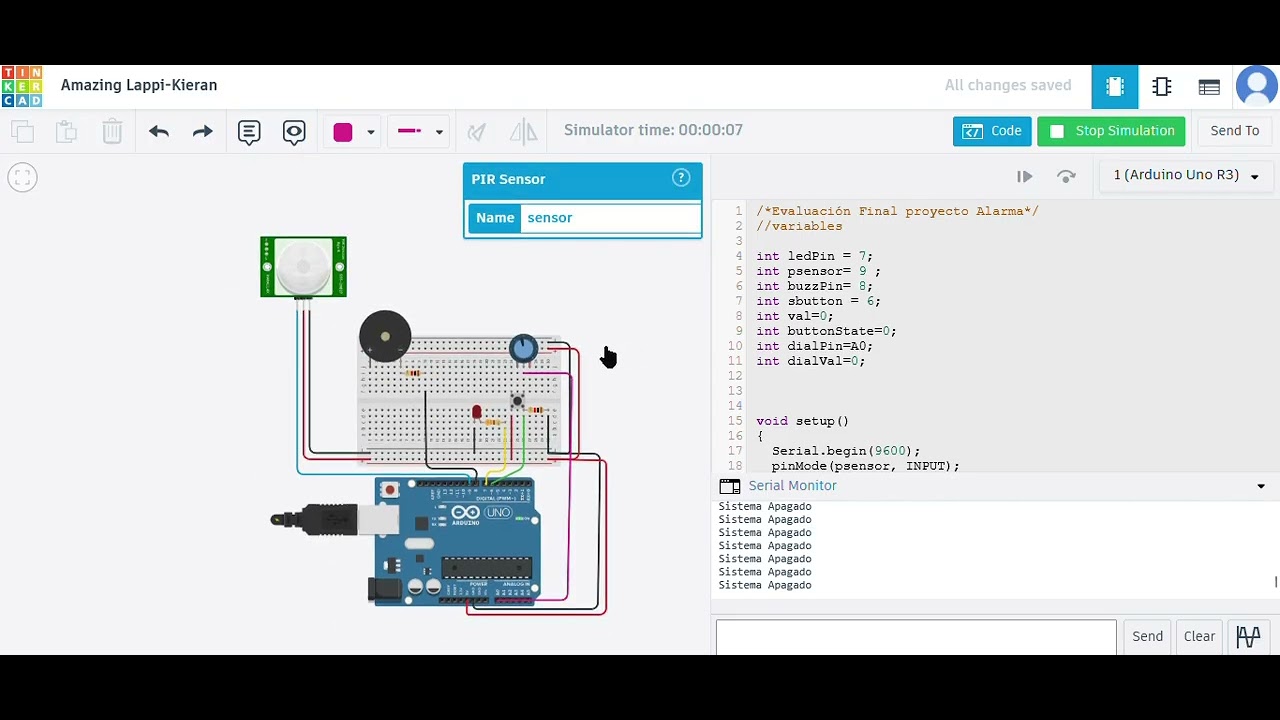
Task: Switch to Schematic view icon
Action: [x=1162, y=87]
